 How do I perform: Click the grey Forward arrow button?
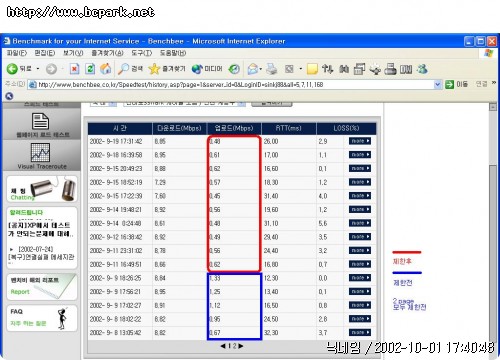click(51, 69)
